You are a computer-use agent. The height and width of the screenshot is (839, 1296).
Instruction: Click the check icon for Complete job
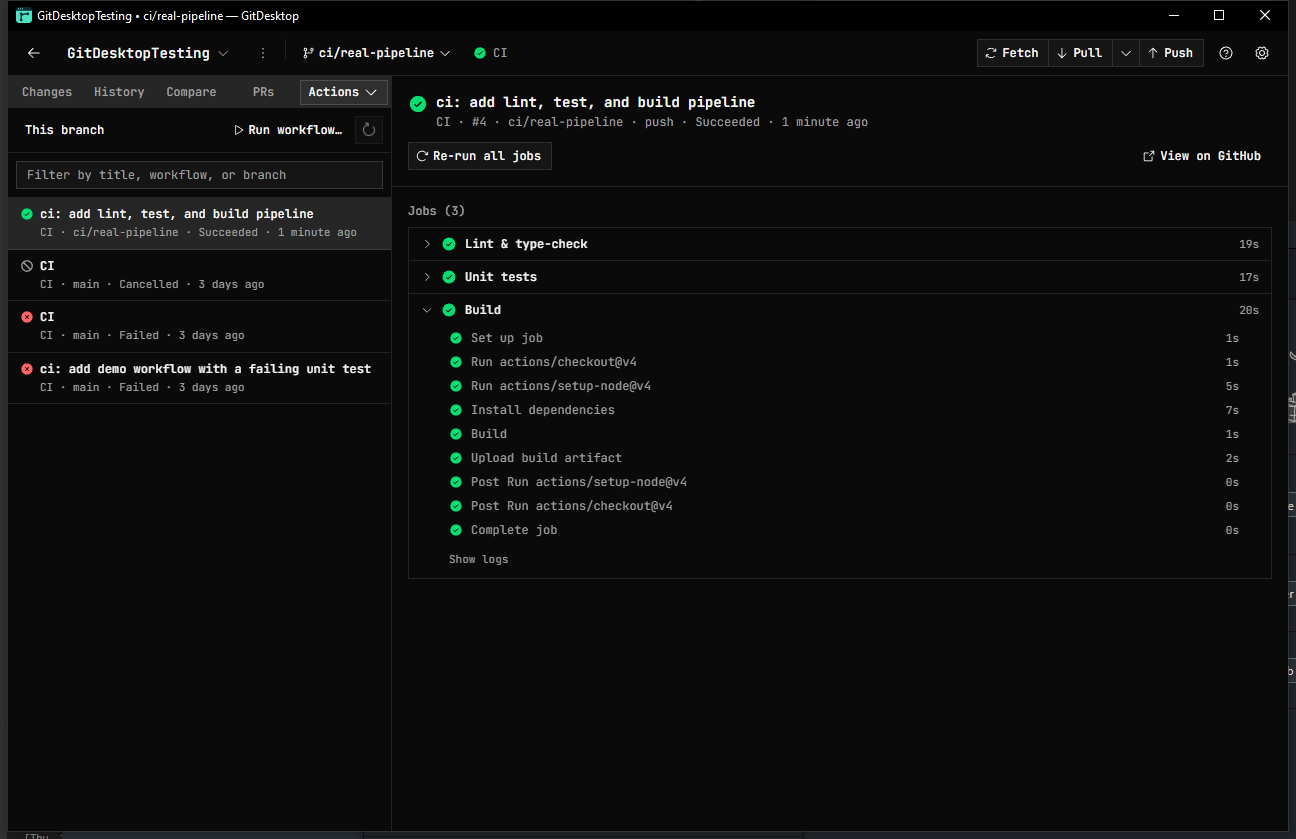tap(456, 530)
